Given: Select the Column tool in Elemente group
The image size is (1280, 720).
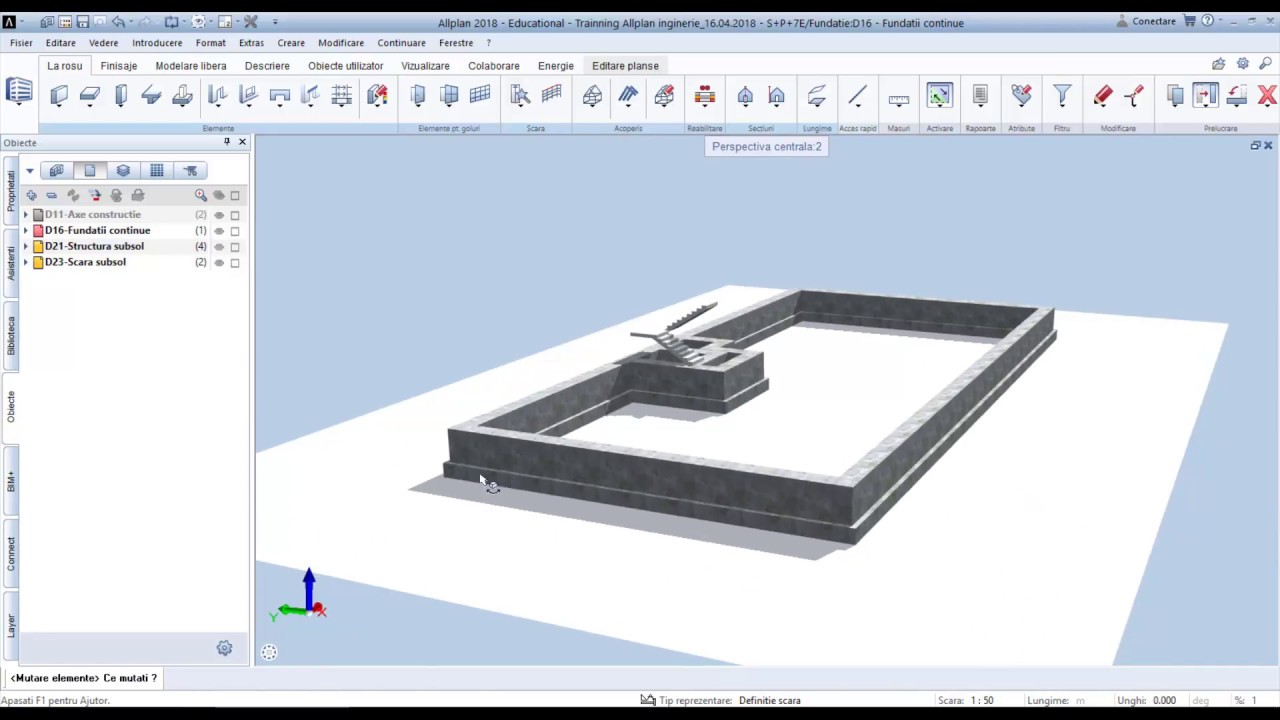Looking at the screenshot, I should click(121, 96).
